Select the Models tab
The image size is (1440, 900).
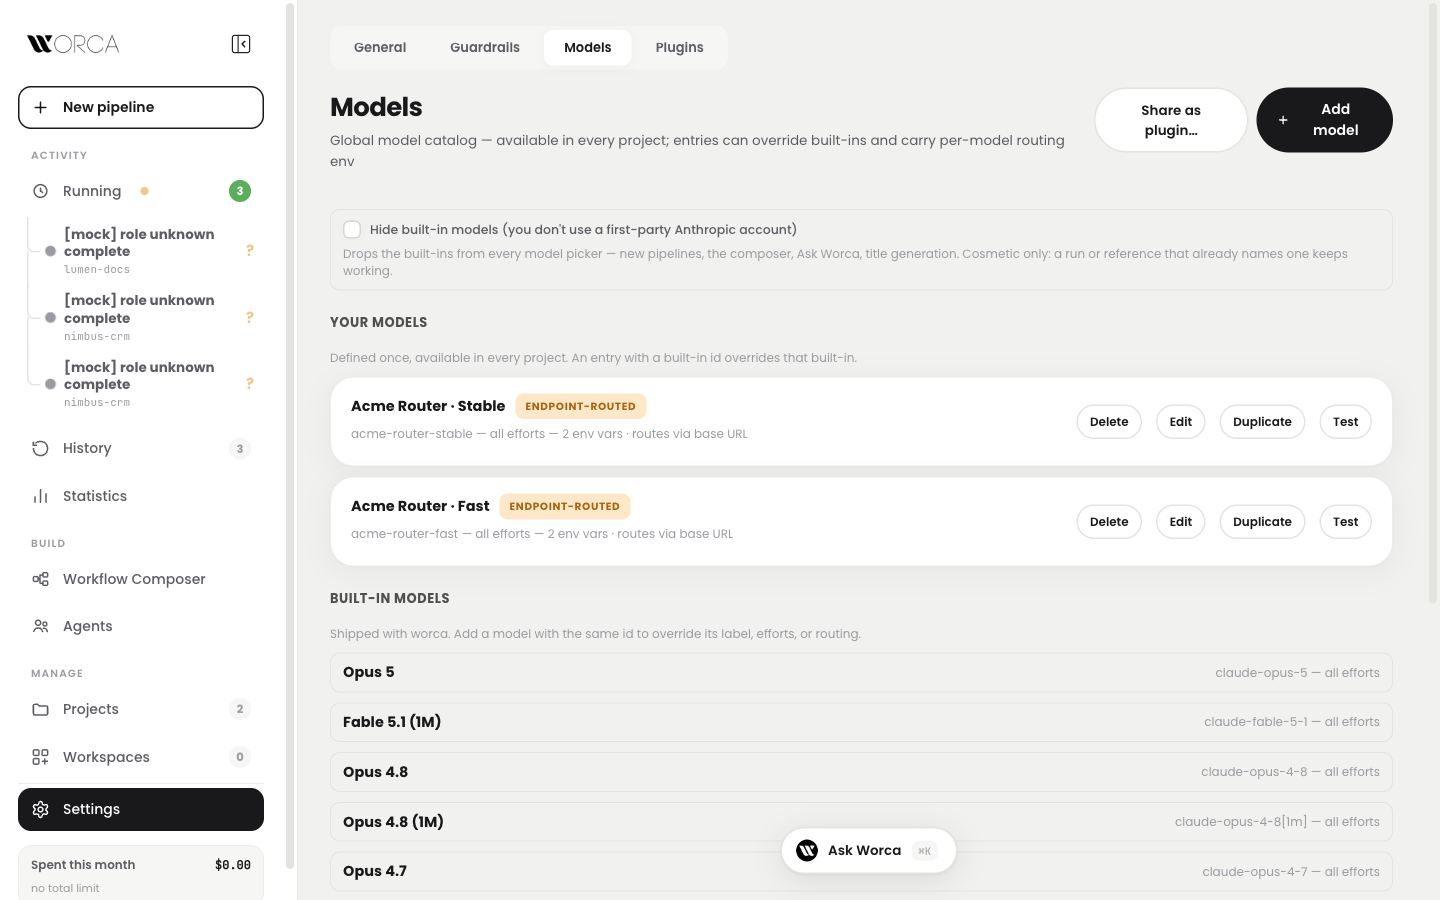pyautogui.click(x=588, y=47)
